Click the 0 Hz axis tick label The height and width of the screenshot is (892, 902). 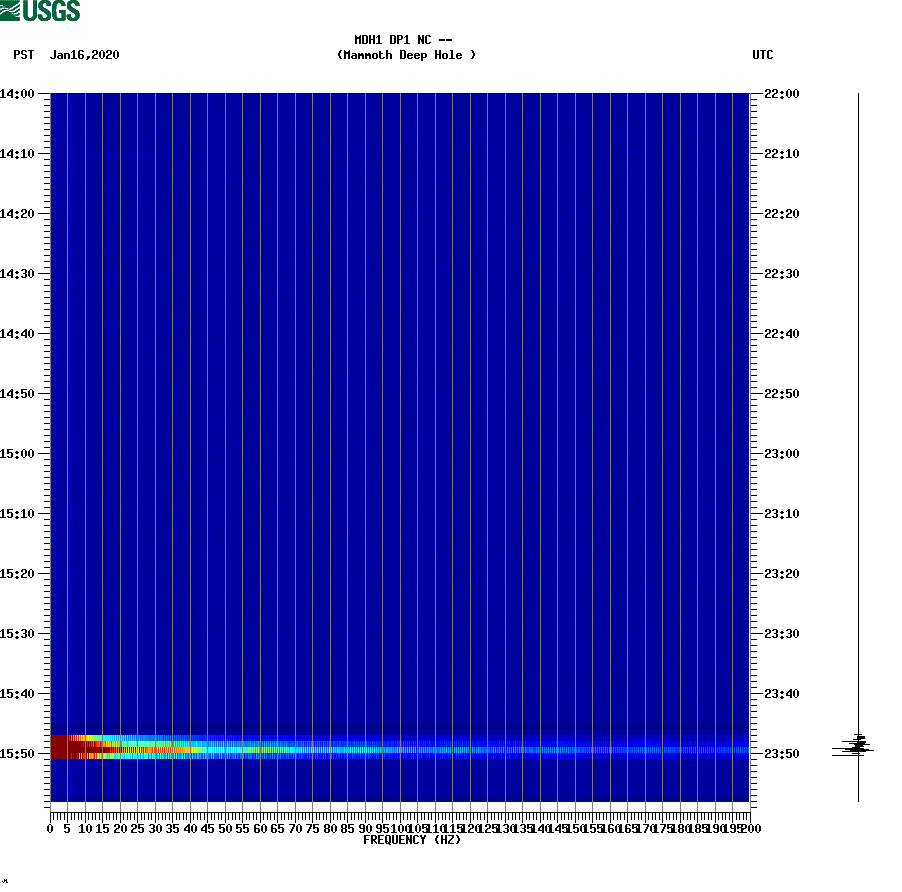[x=48, y=828]
